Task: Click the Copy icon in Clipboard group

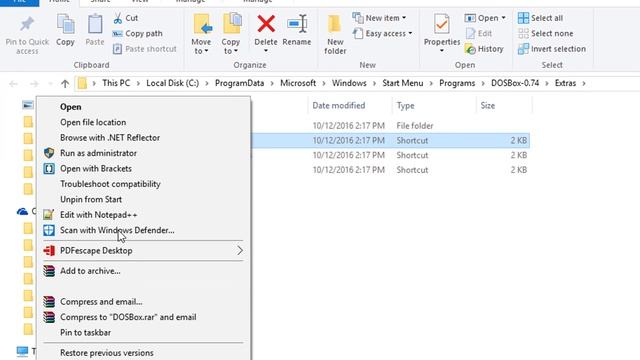Action: (65, 24)
